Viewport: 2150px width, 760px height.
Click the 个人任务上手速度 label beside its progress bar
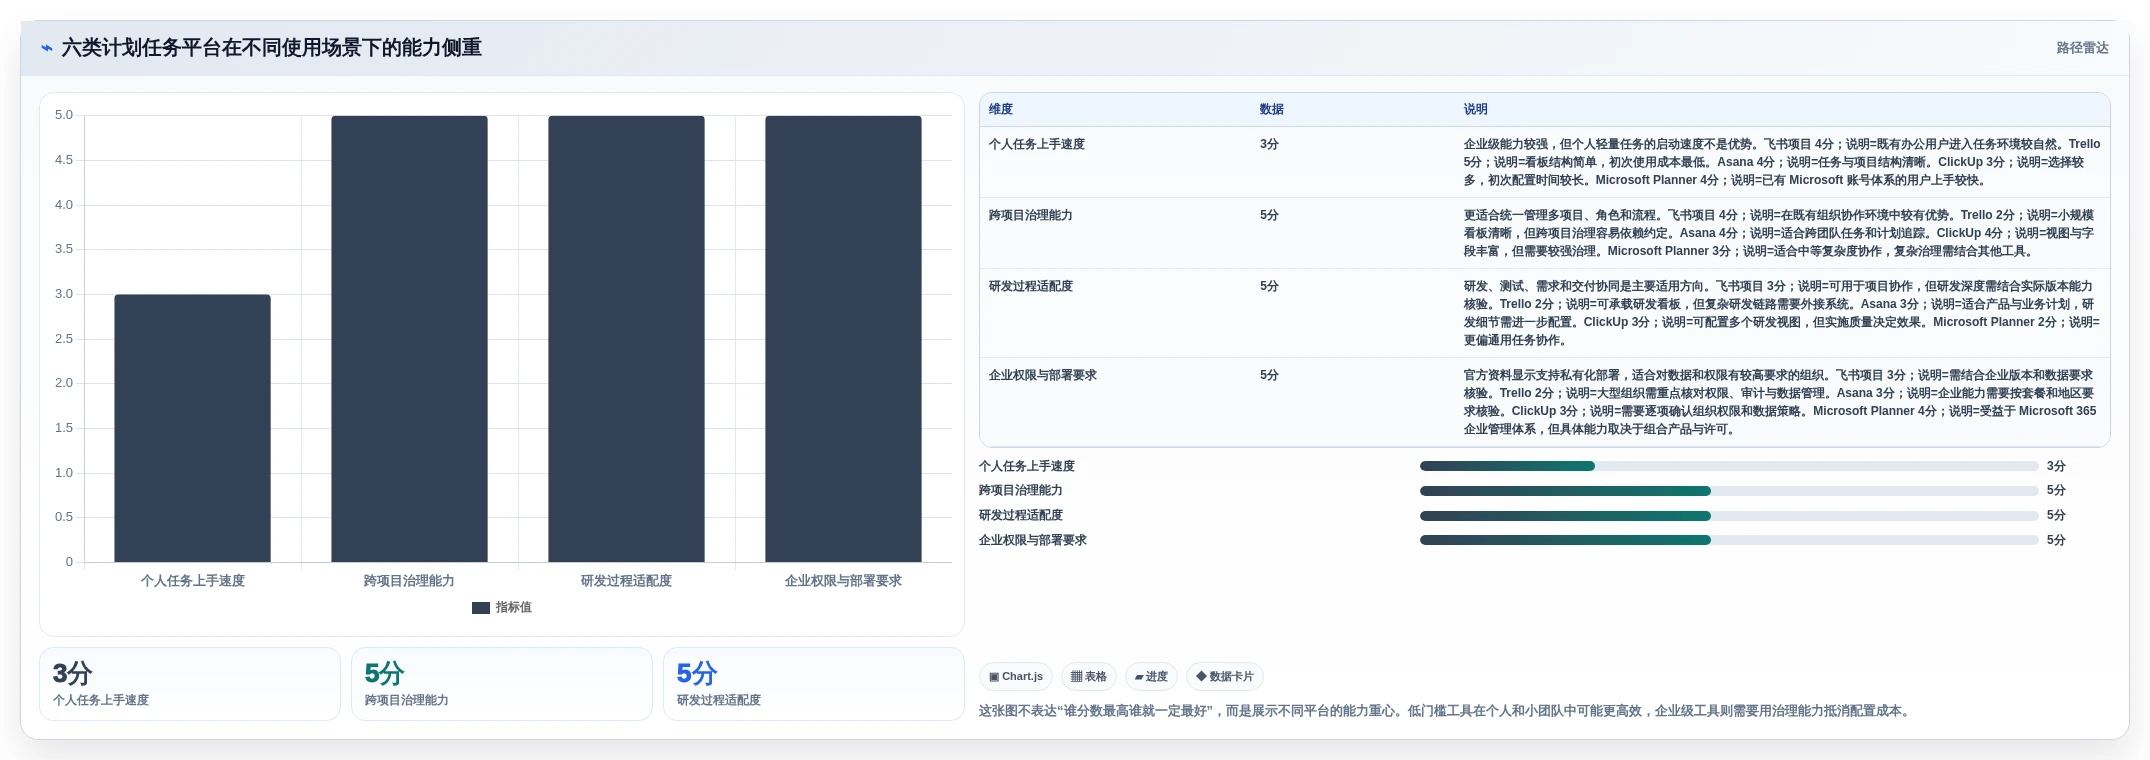pyautogui.click(x=1027, y=466)
